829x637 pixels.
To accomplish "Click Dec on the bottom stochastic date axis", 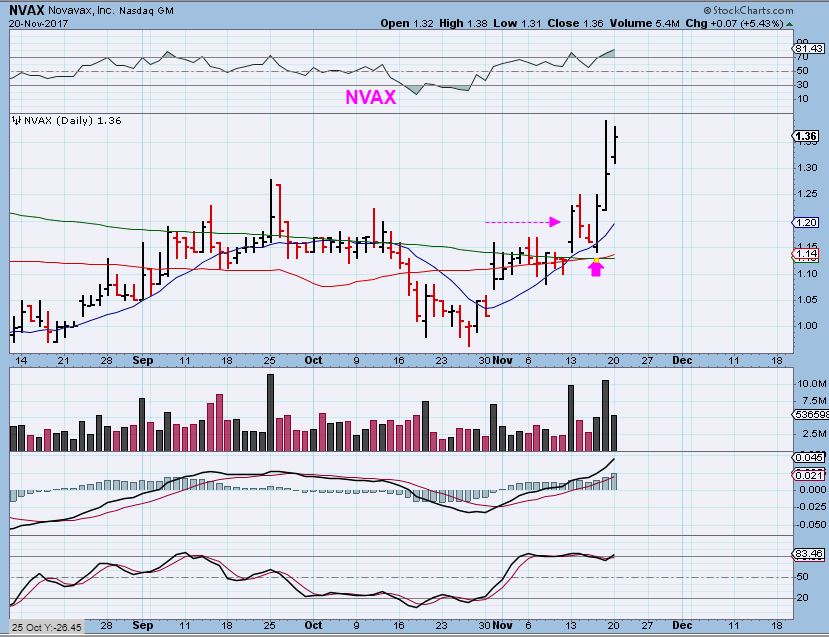I will [682, 625].
